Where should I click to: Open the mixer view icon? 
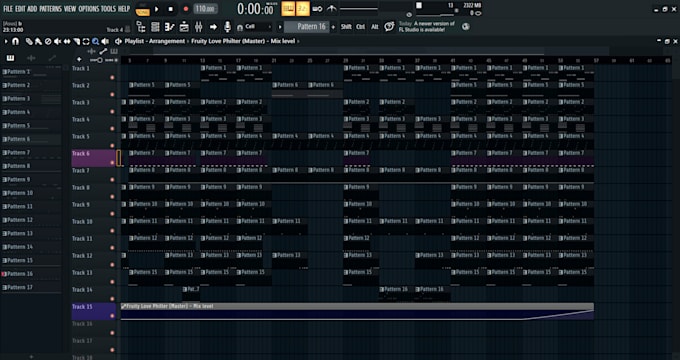pyautogui.click(x=198, y=27)
